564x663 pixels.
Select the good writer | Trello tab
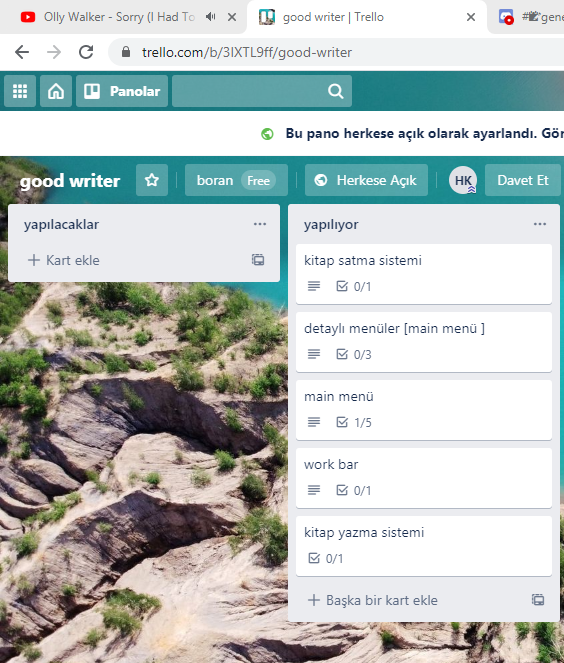[366, 17]
